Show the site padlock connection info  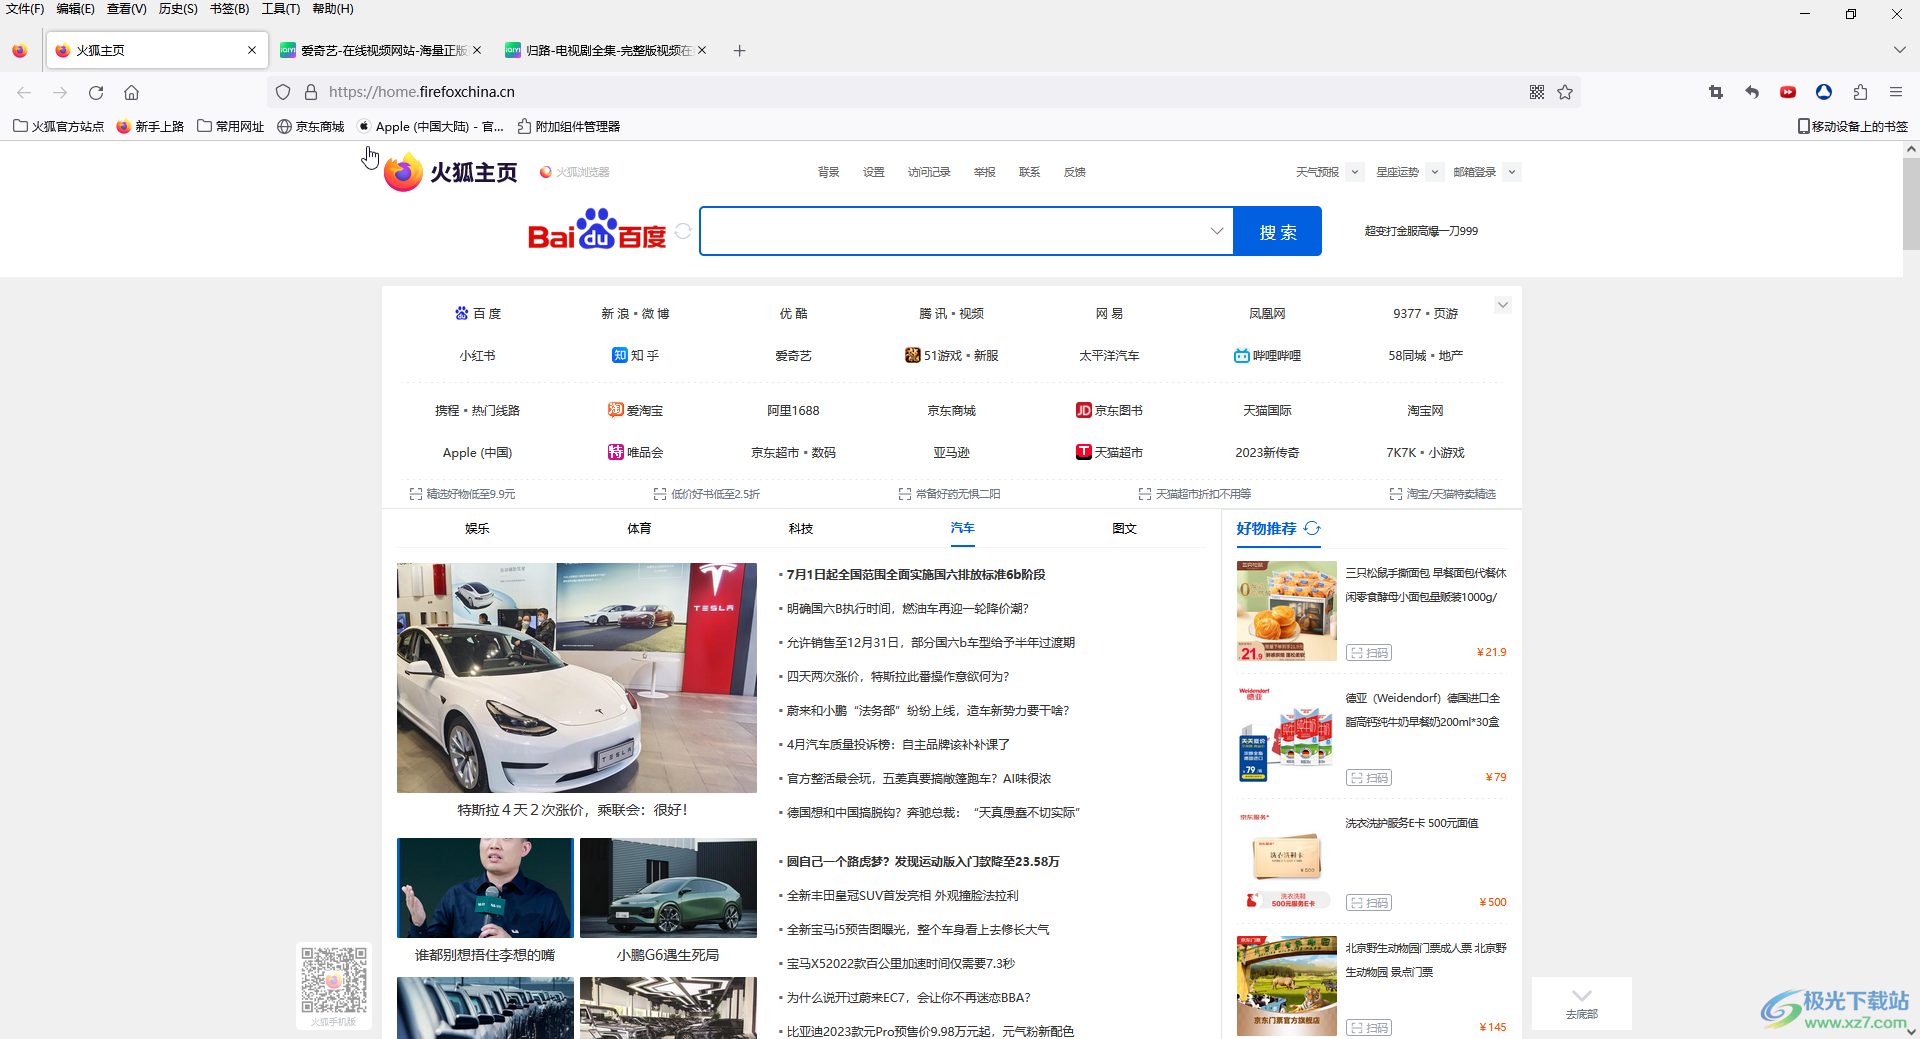pyautogui.click(x=311, y=92)
